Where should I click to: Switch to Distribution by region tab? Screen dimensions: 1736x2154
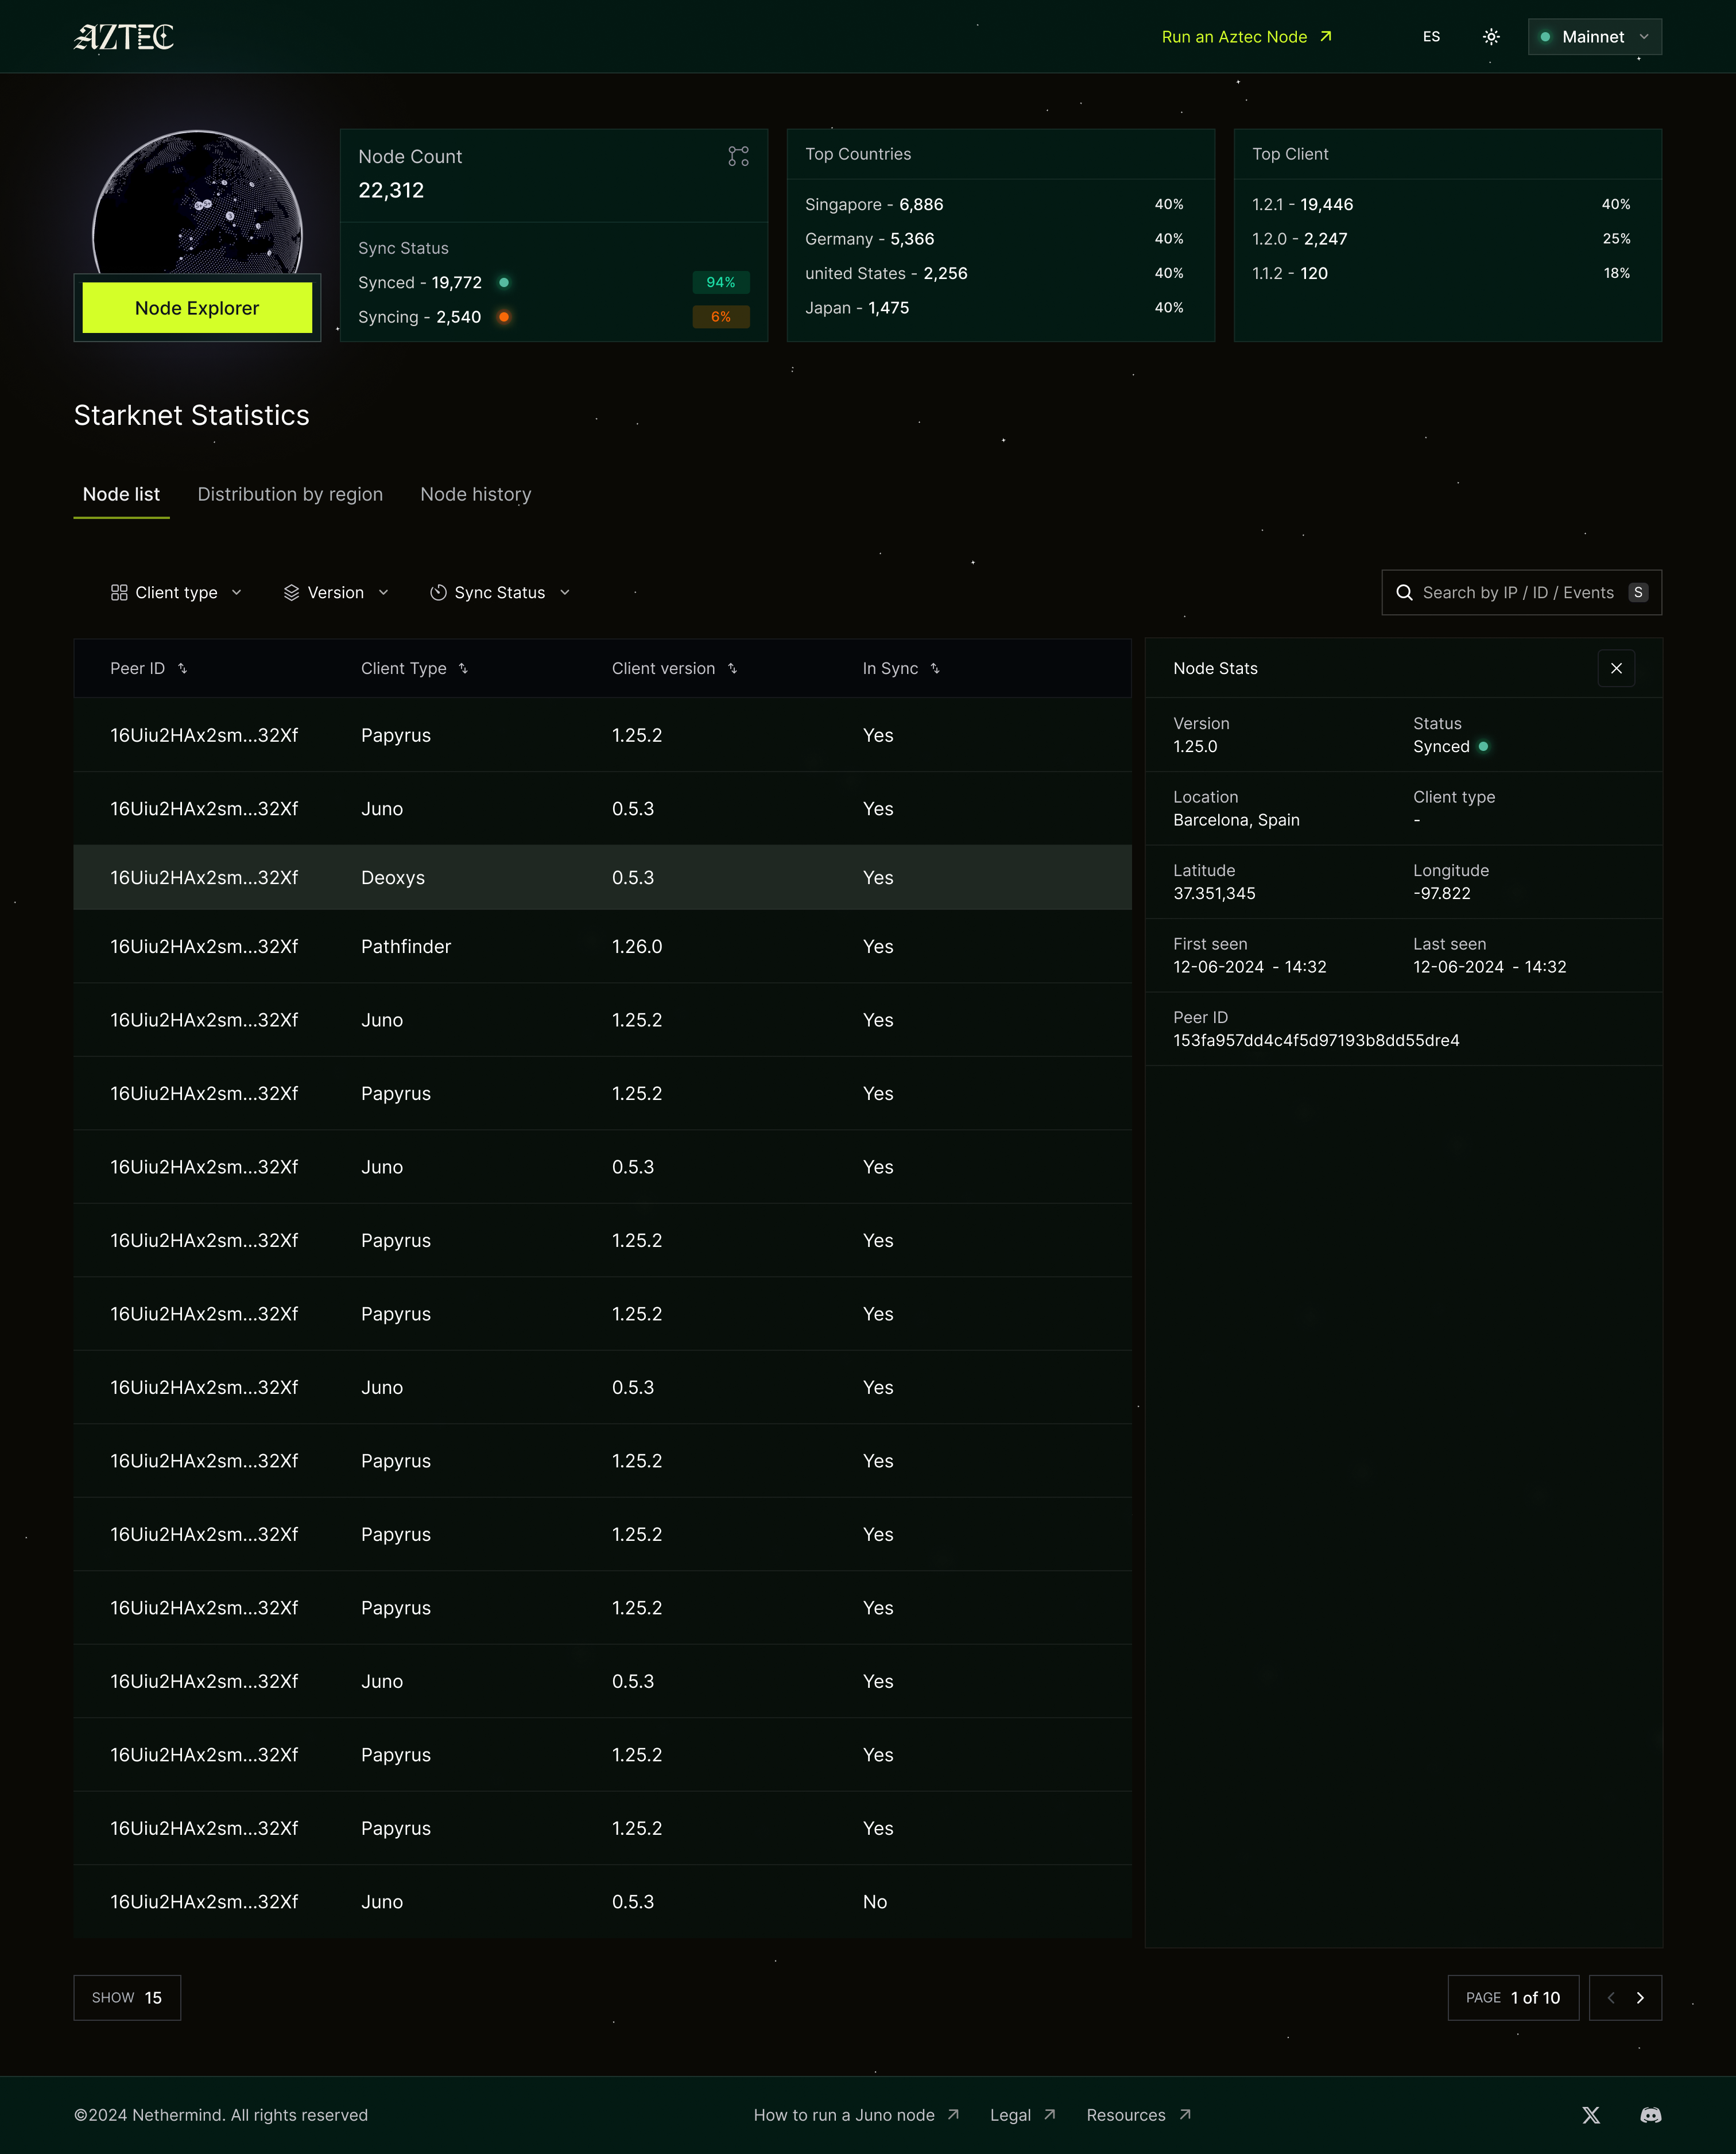click(290, 494)
